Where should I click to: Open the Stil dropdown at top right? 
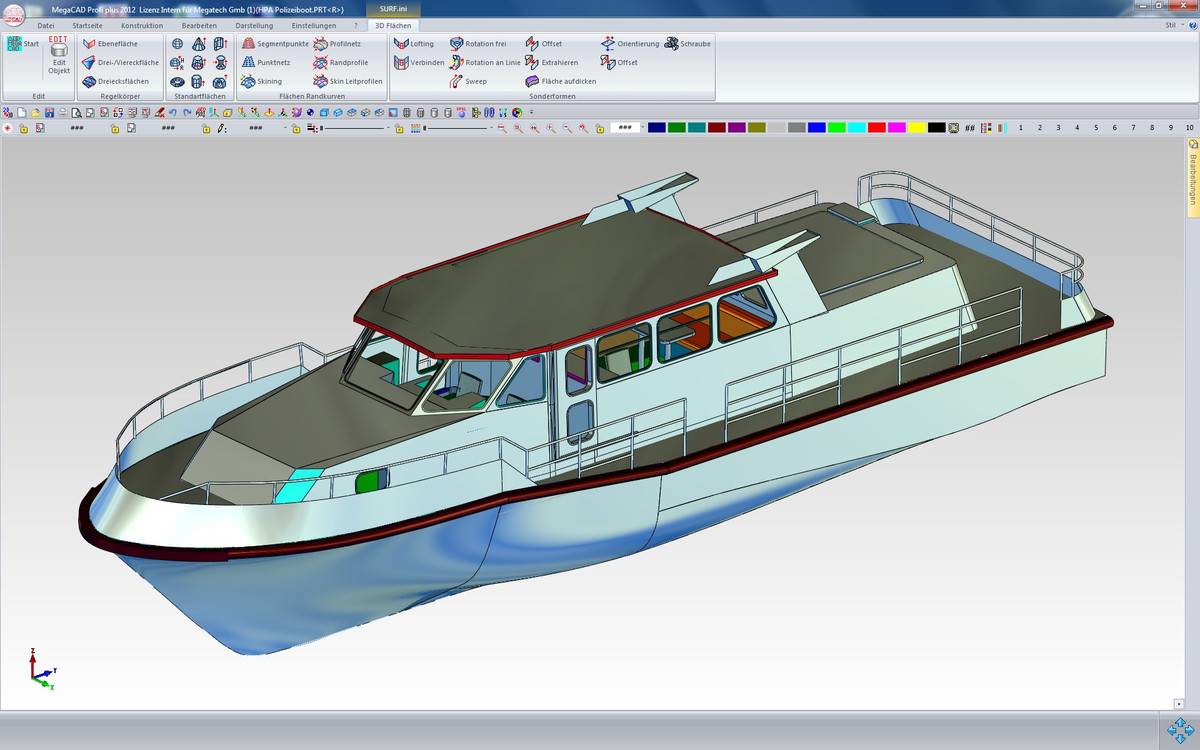(x=1174, y=24)
